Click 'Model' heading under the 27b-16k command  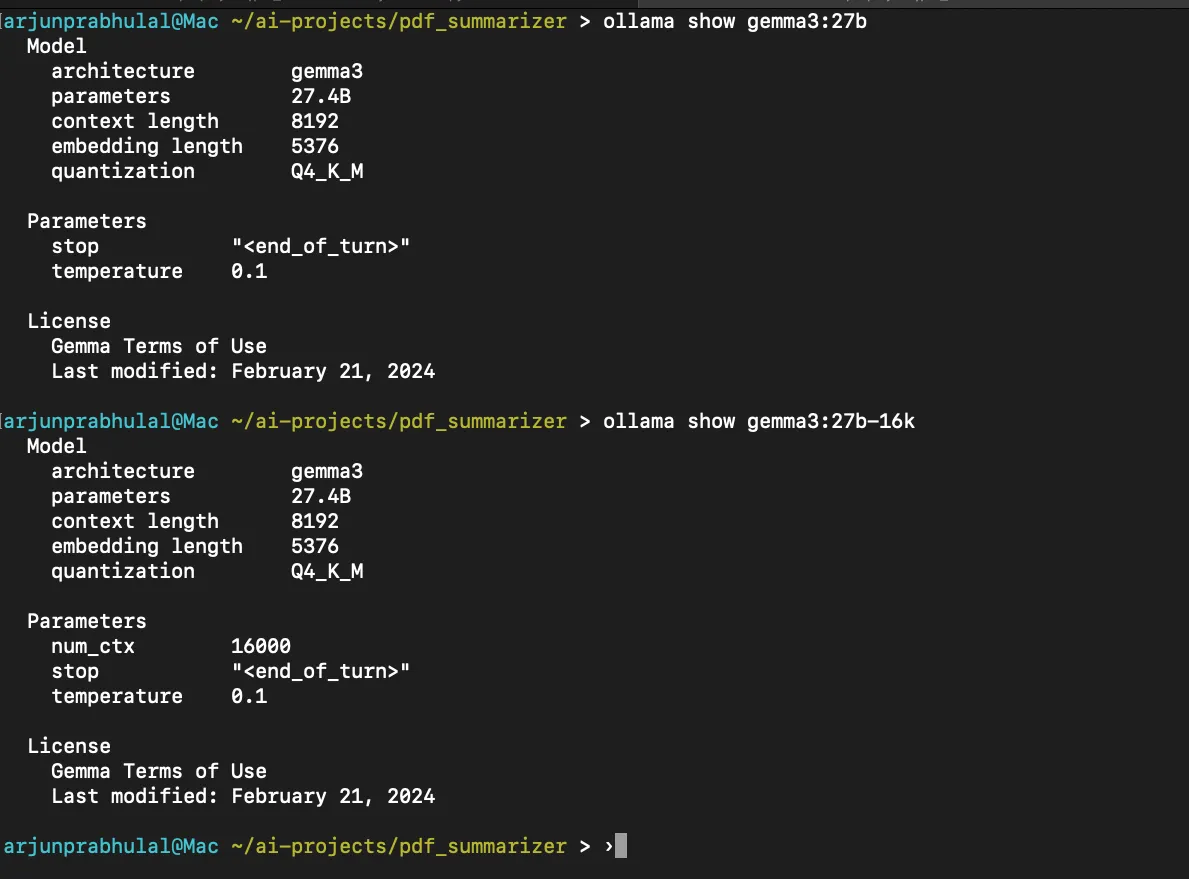57,446
